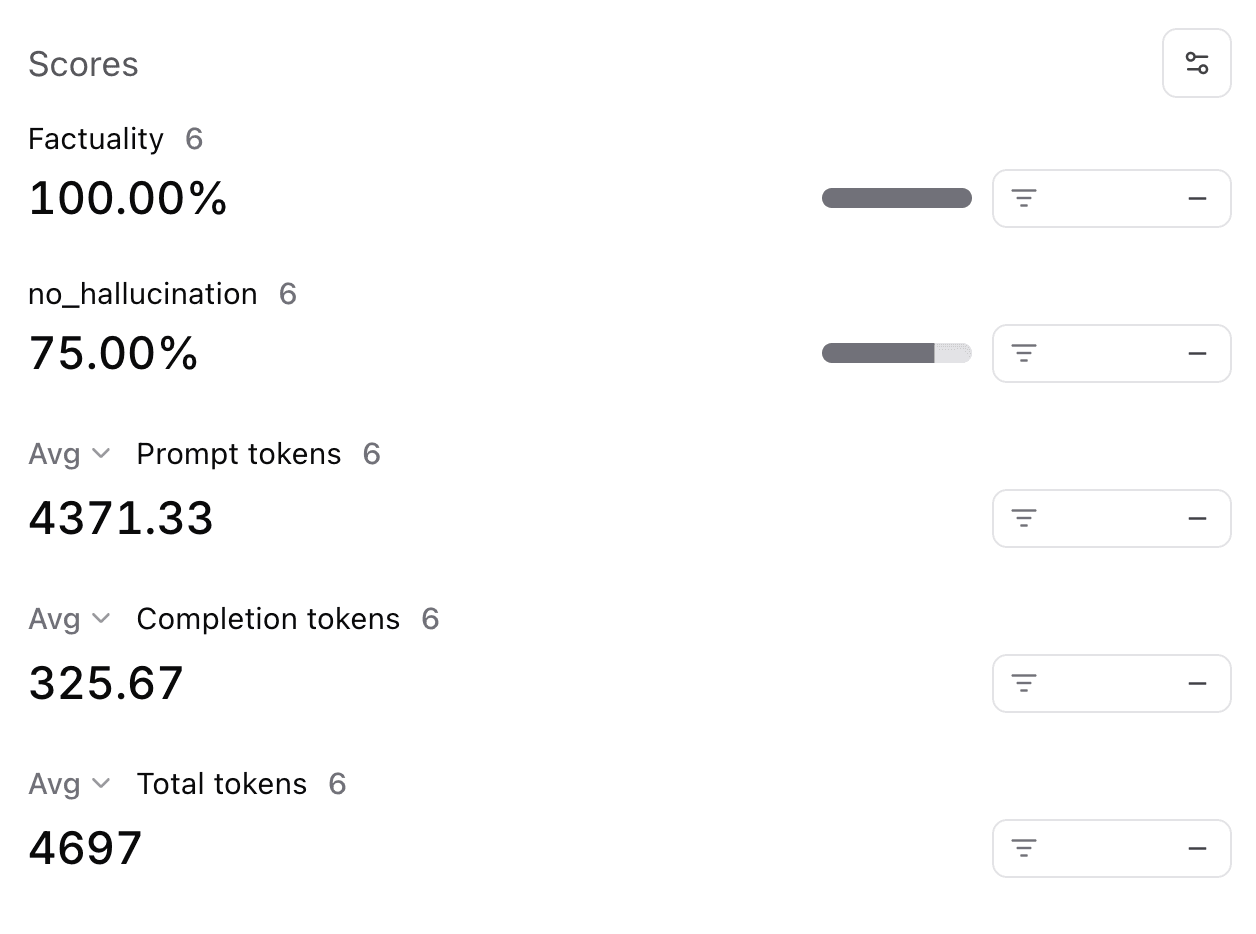Viewport: 1256px width, 934px height.
Task: Open the Avg dropdown for Total tokens
Action: coord(68,784)
